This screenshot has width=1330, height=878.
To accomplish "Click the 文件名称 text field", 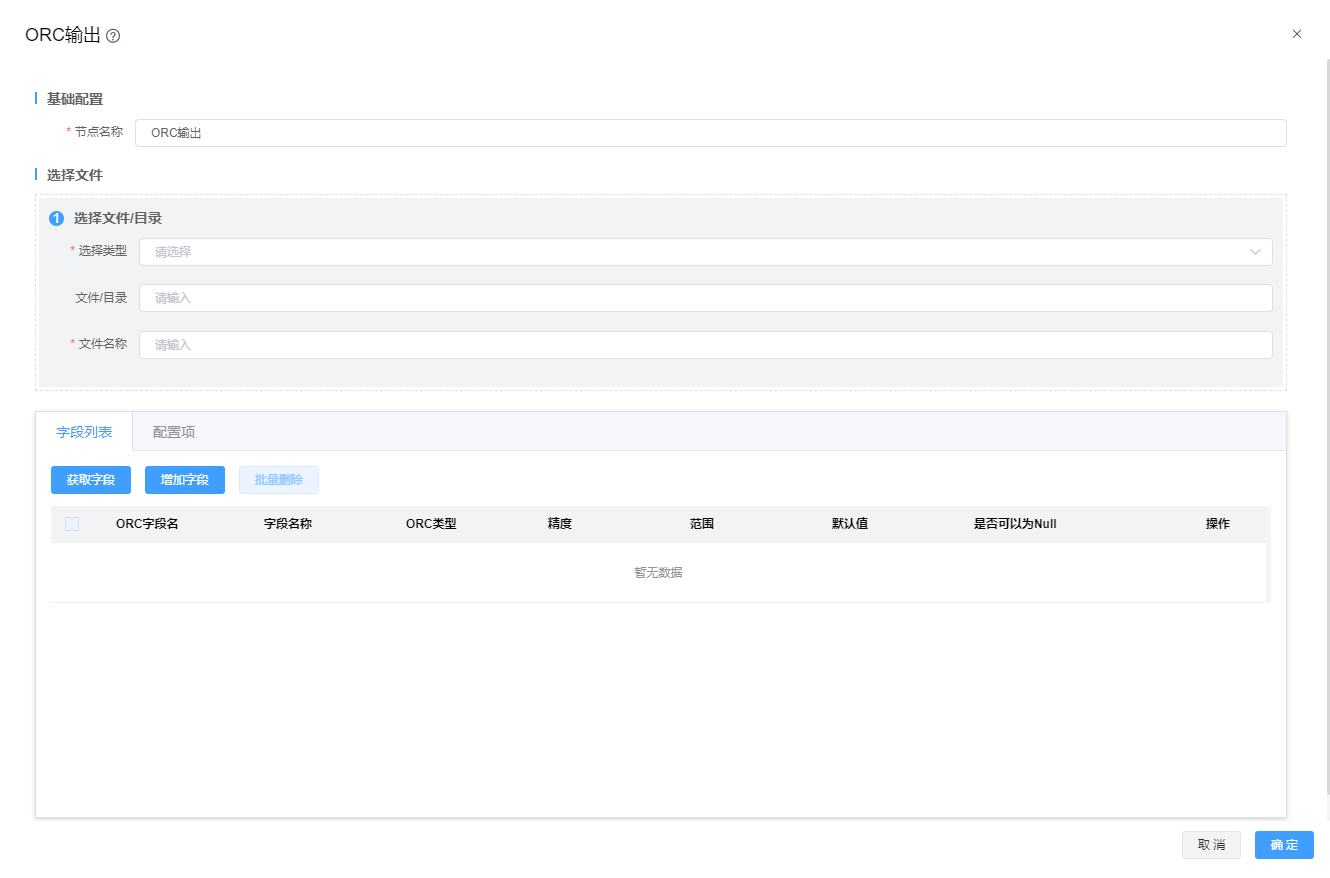I will pyautogui.click(x=705, y=345).
